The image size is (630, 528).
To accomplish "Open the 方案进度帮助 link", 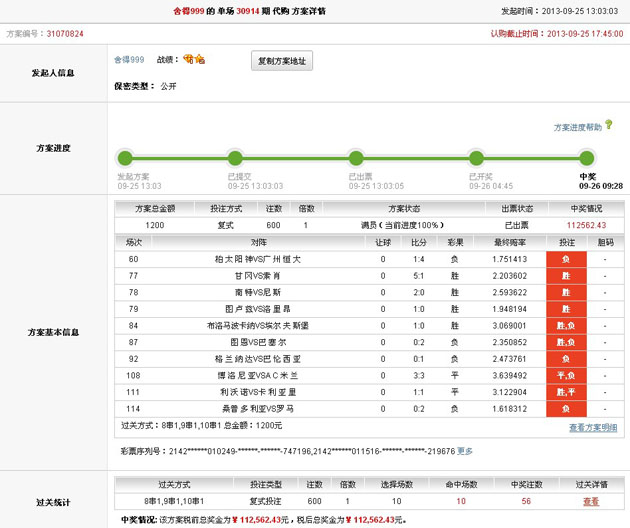I will click(578, 128).
